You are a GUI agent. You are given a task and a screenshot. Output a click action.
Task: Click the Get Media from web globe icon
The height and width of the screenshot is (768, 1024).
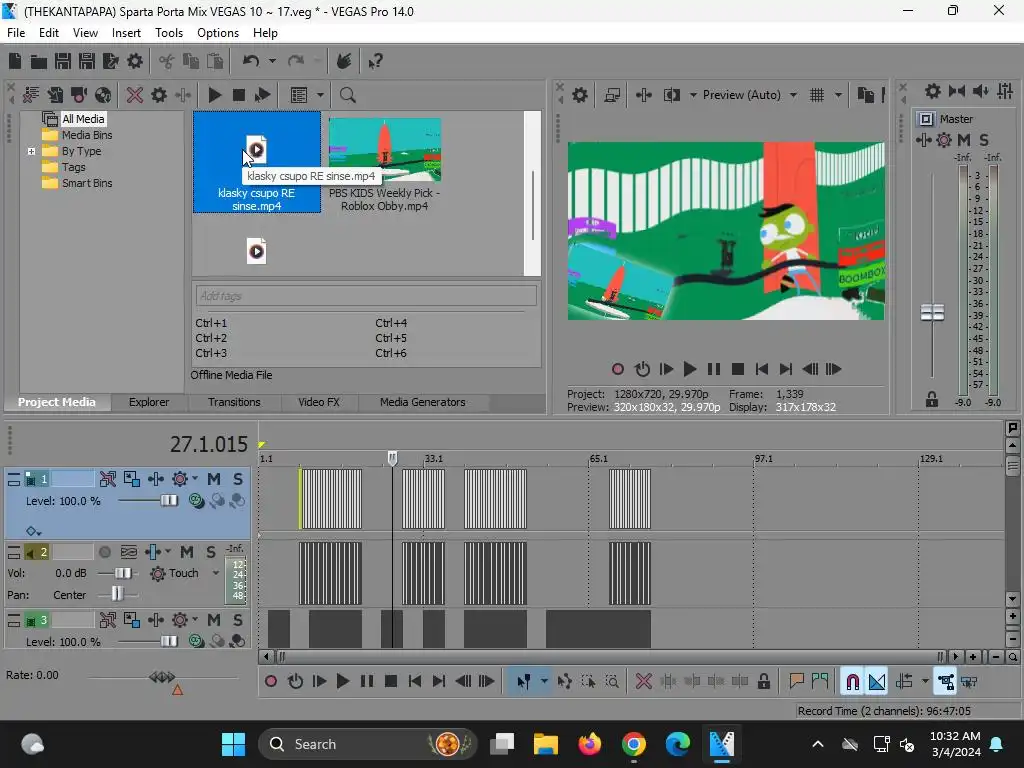(x=103, y=95)
